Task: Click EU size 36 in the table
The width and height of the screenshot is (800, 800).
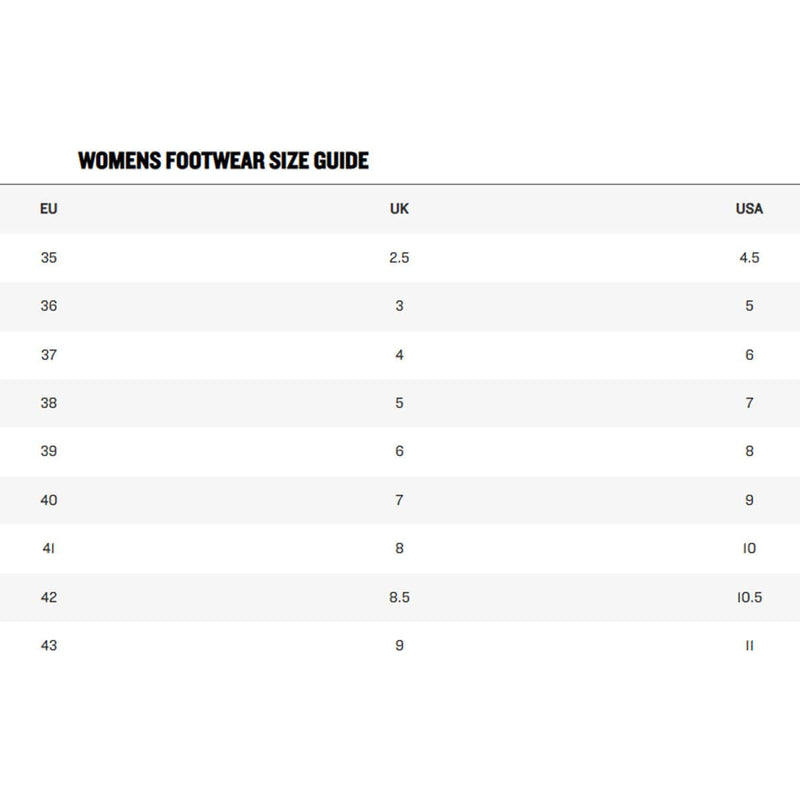Action: (49, 306)
